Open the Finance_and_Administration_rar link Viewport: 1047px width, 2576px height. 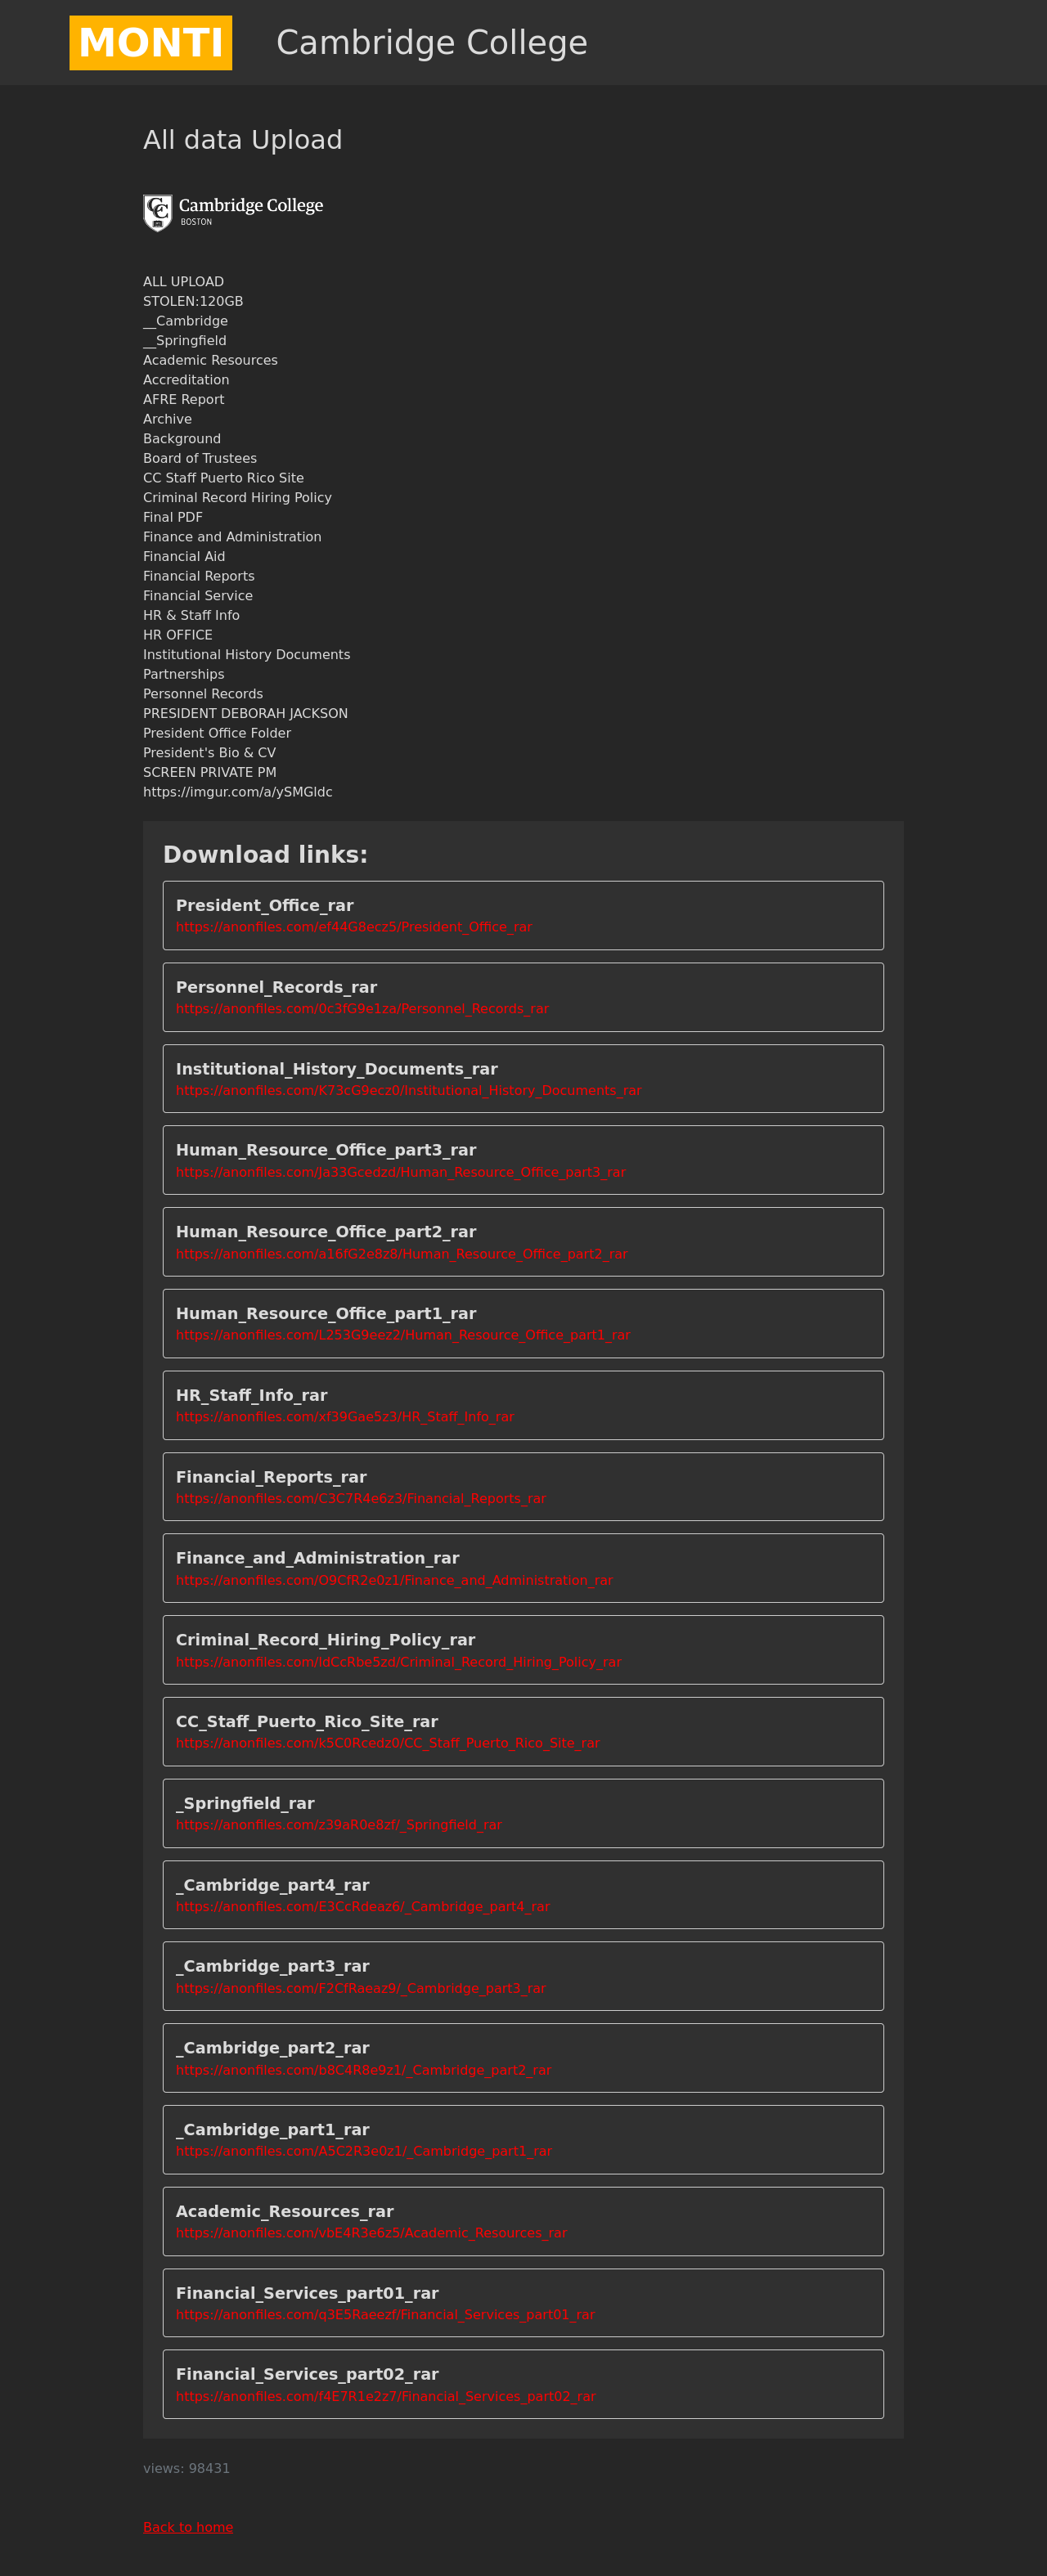tap(394, 1580)
